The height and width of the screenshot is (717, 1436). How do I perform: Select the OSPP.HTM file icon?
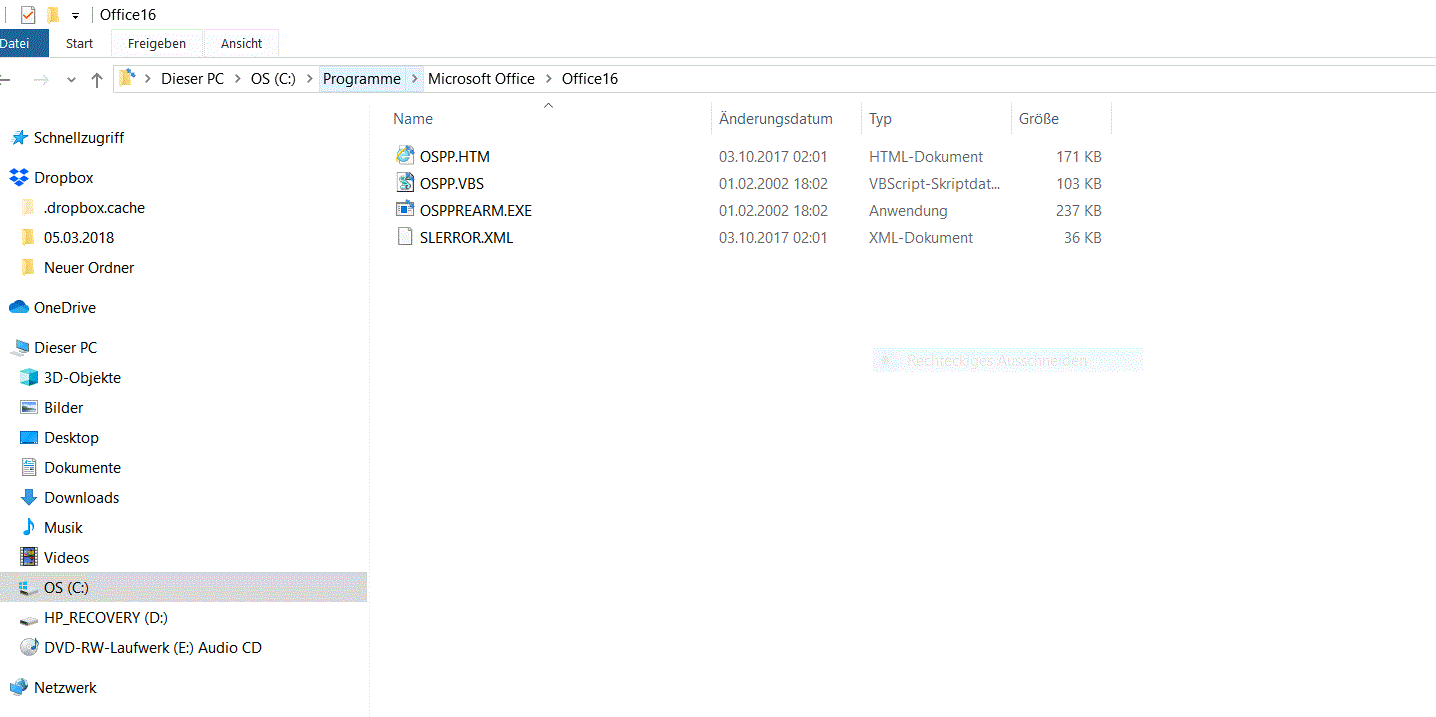(404, 156)
